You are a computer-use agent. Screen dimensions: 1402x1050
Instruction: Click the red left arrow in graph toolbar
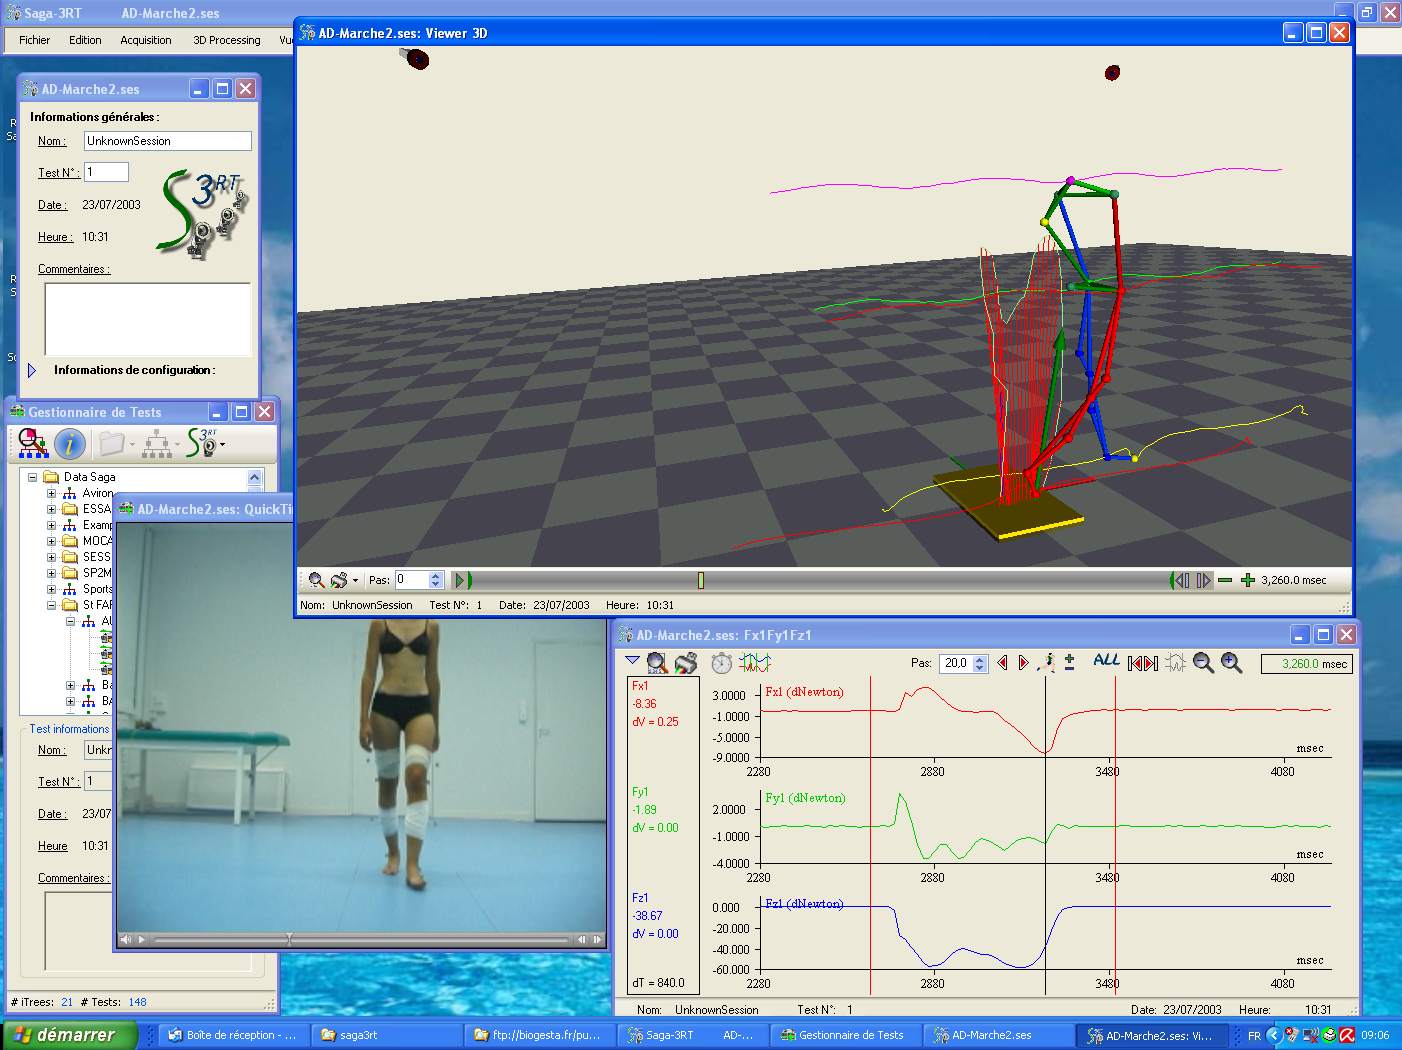click(1002, 662)
